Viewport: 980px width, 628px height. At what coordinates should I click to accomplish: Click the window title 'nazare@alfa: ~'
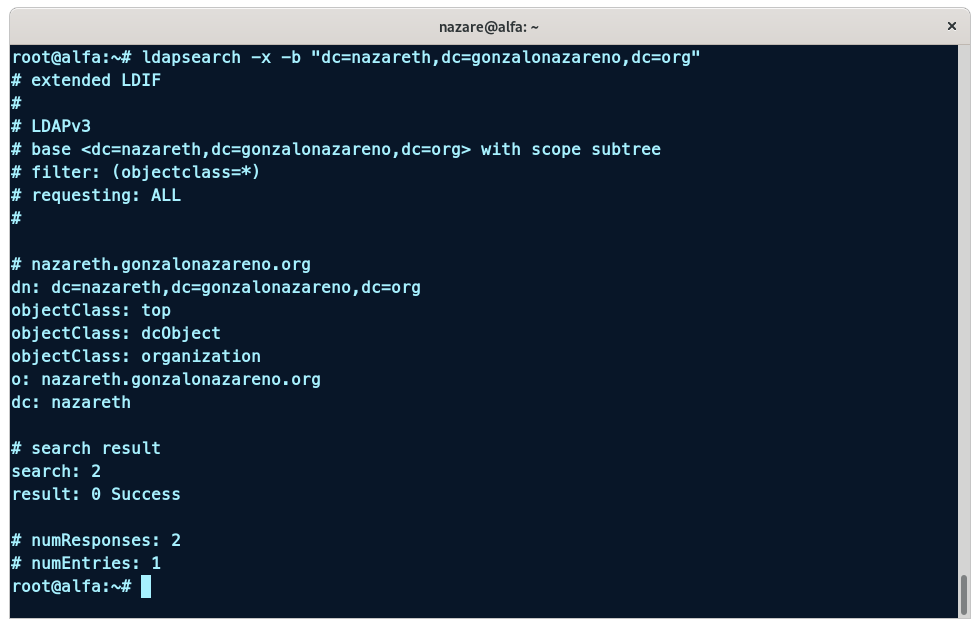pyautogui.click(x=489, y=27)
